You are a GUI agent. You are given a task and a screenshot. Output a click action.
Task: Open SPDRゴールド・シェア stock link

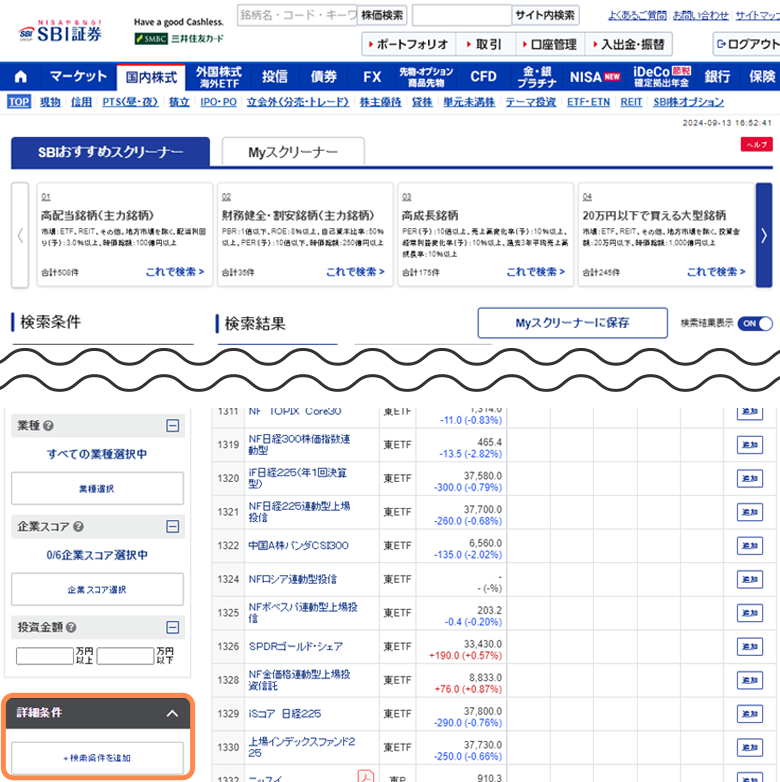295,646
